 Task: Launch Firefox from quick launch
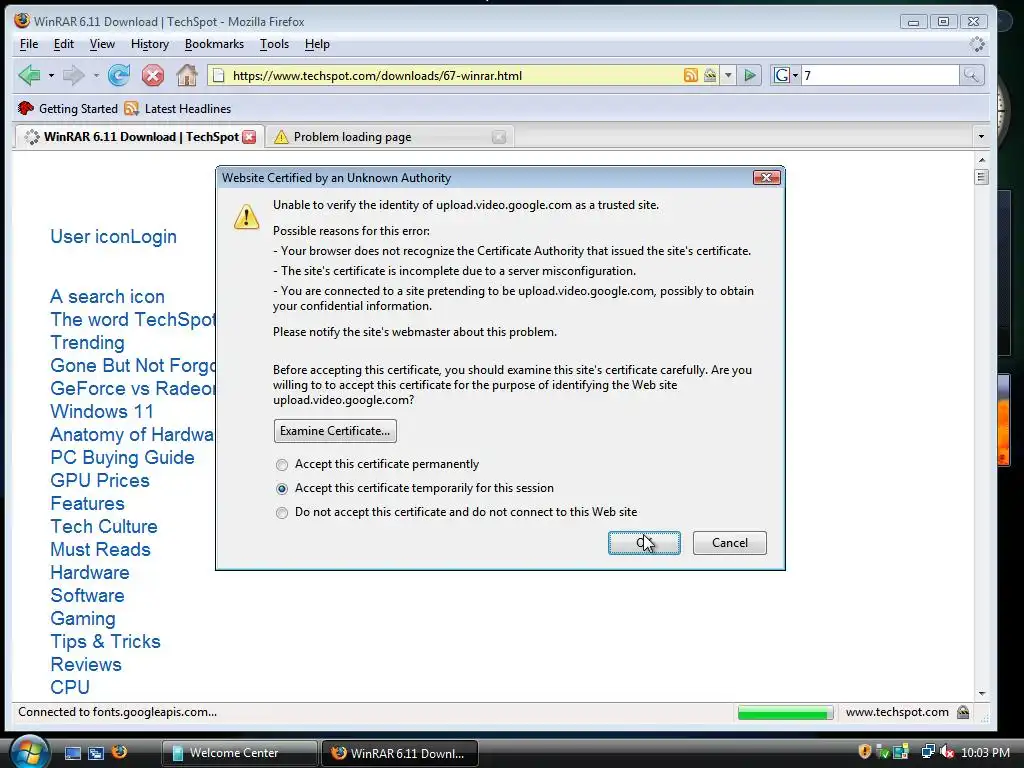(120, 752)
